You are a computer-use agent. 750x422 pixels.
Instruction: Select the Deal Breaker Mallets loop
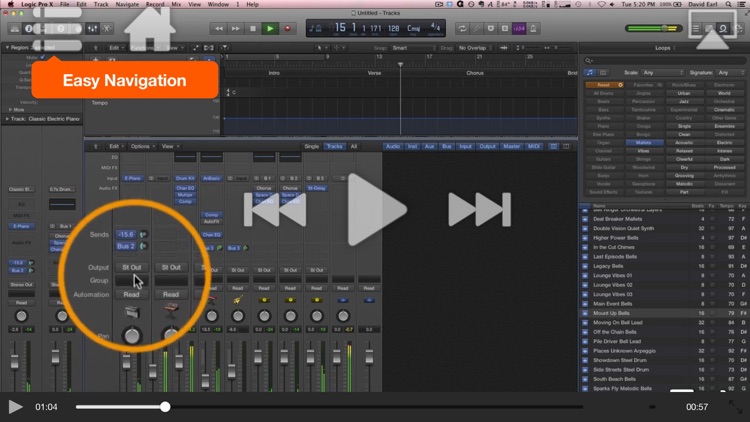(x=663, y=219)
